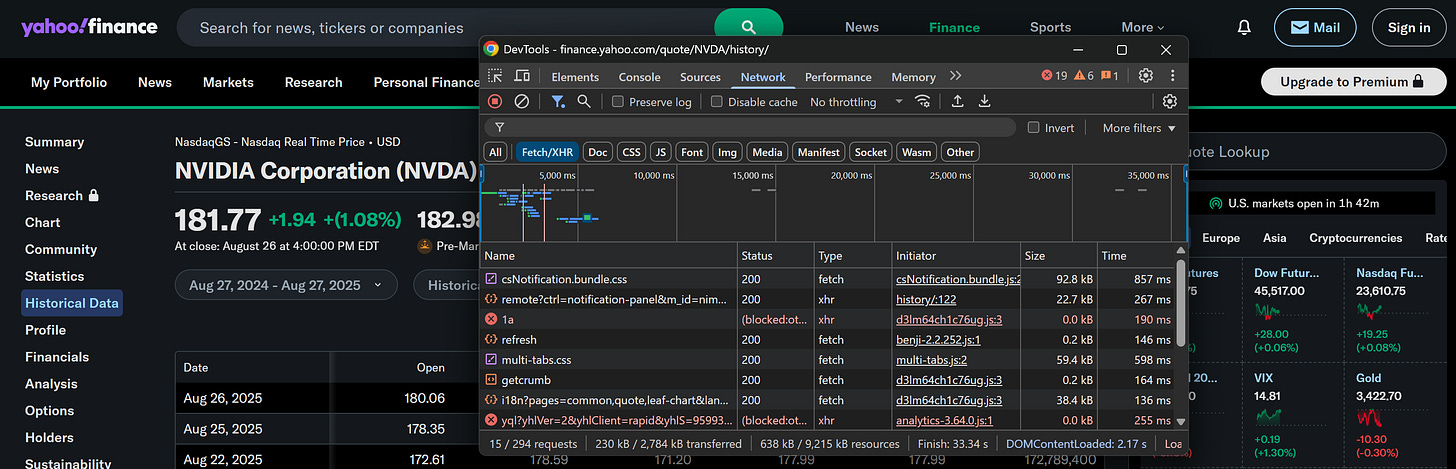Open the Performance tab in DevTools

click(x=837, y=77)
